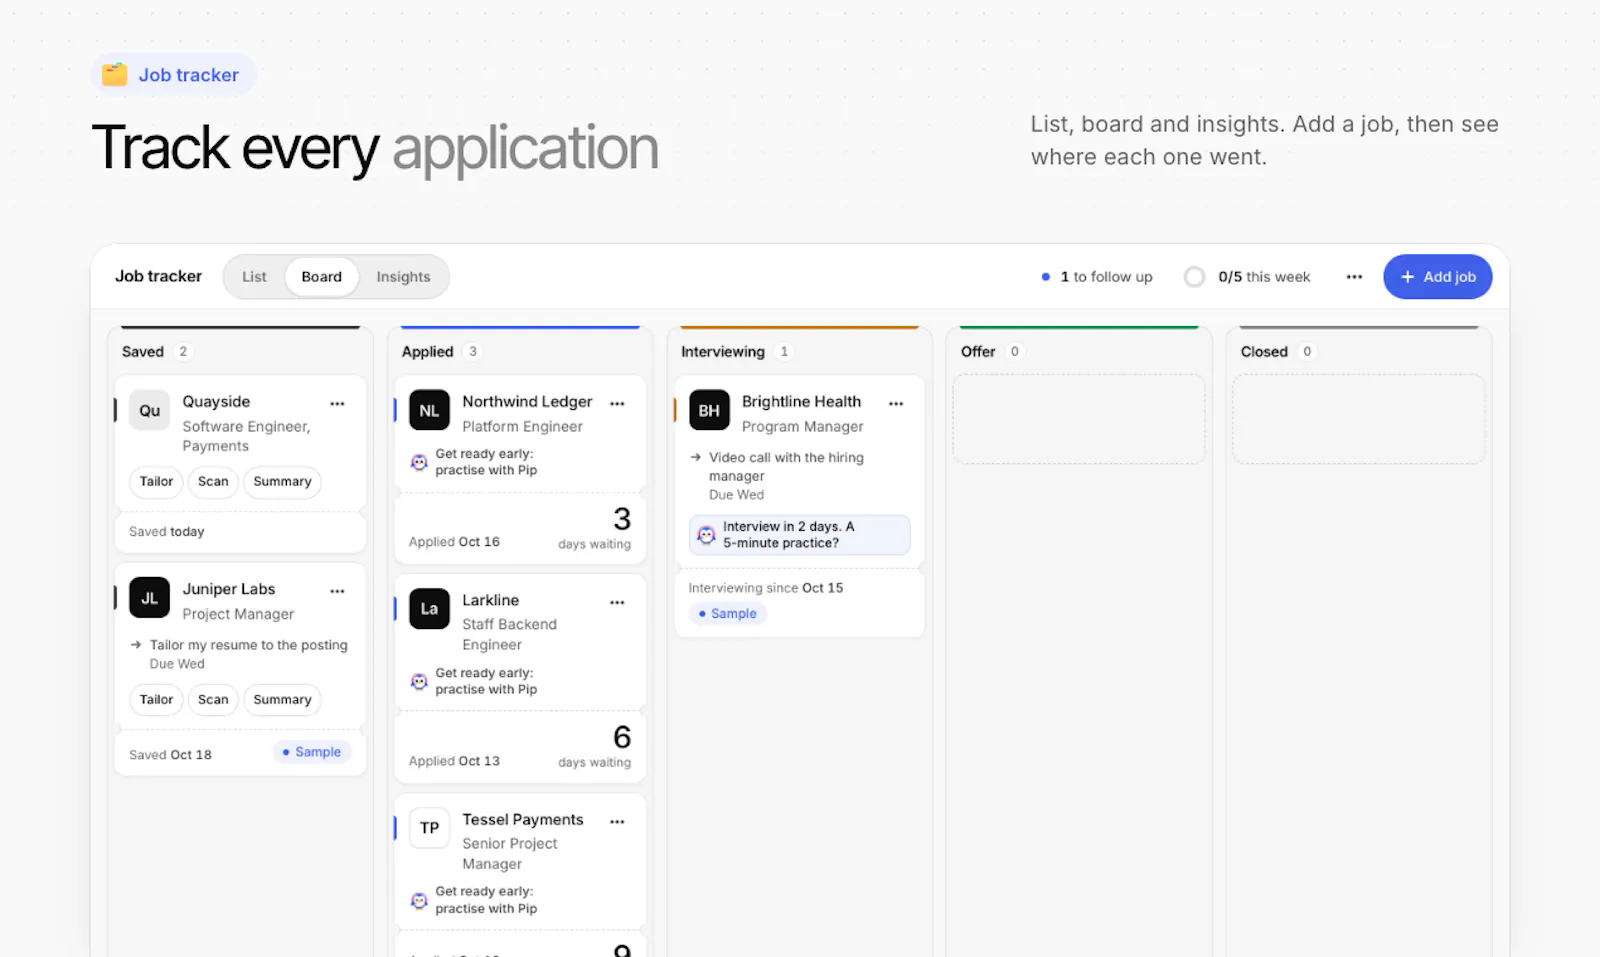1600x957 pixels.
Task: Click the La avatar for Larkline
Action: pyautogui.click(x=429, y=608)
